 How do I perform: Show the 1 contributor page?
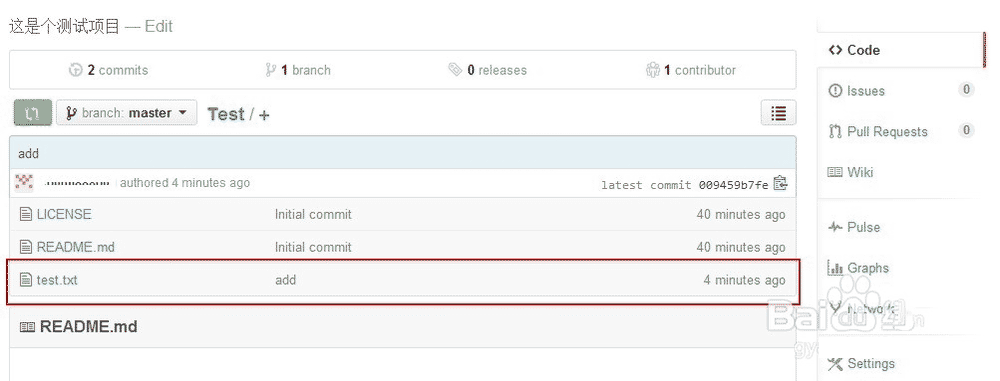[x=691, y=70]
